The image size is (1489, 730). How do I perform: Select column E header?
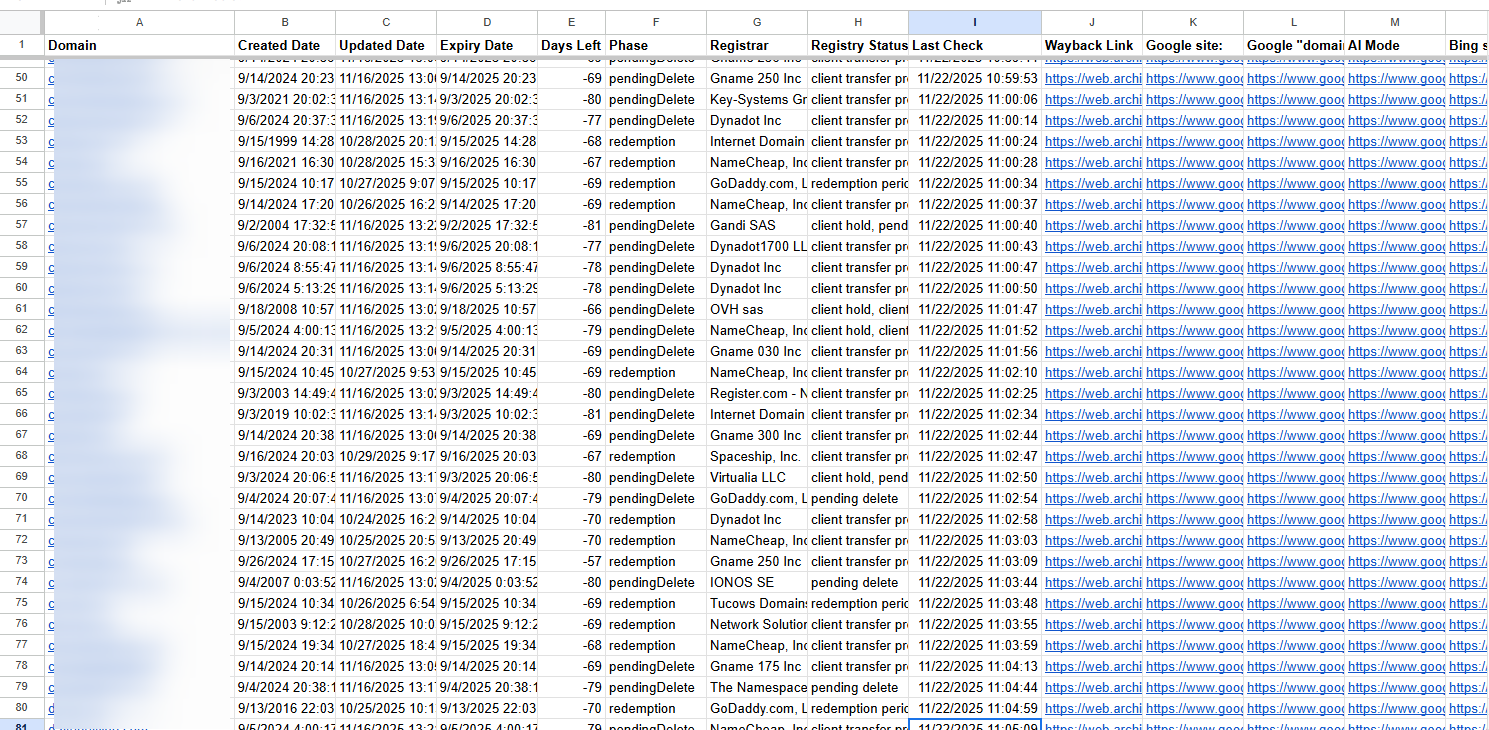571,22
